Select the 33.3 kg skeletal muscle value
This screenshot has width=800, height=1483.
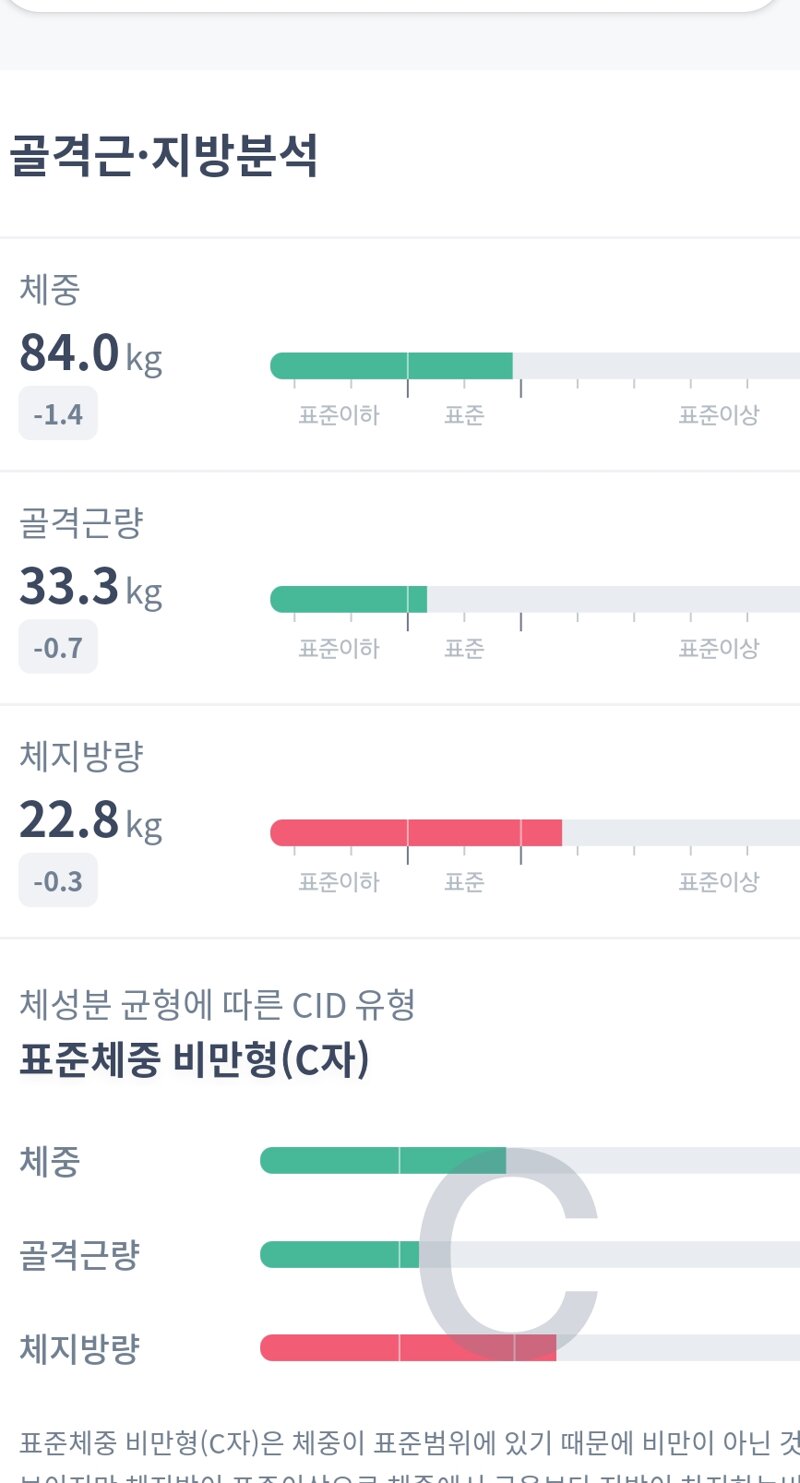91,588
